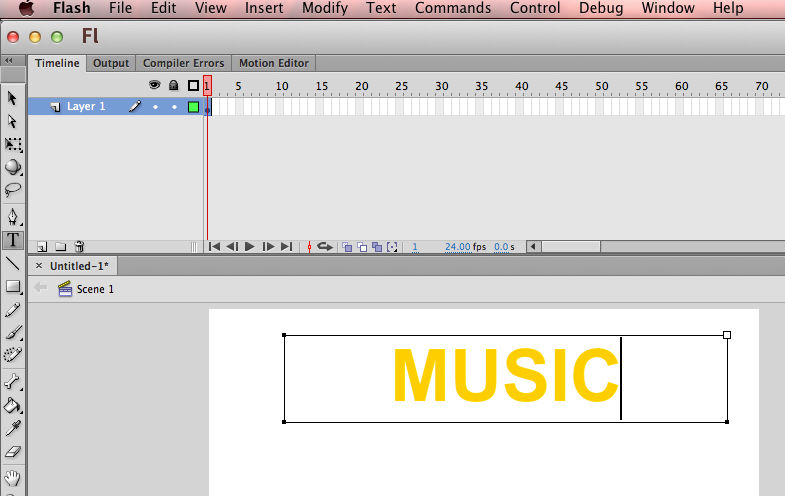The height and width of the screenshot is (496, 785).
Task: Lock or unlock all layers
Action: (x=174, y=85)
